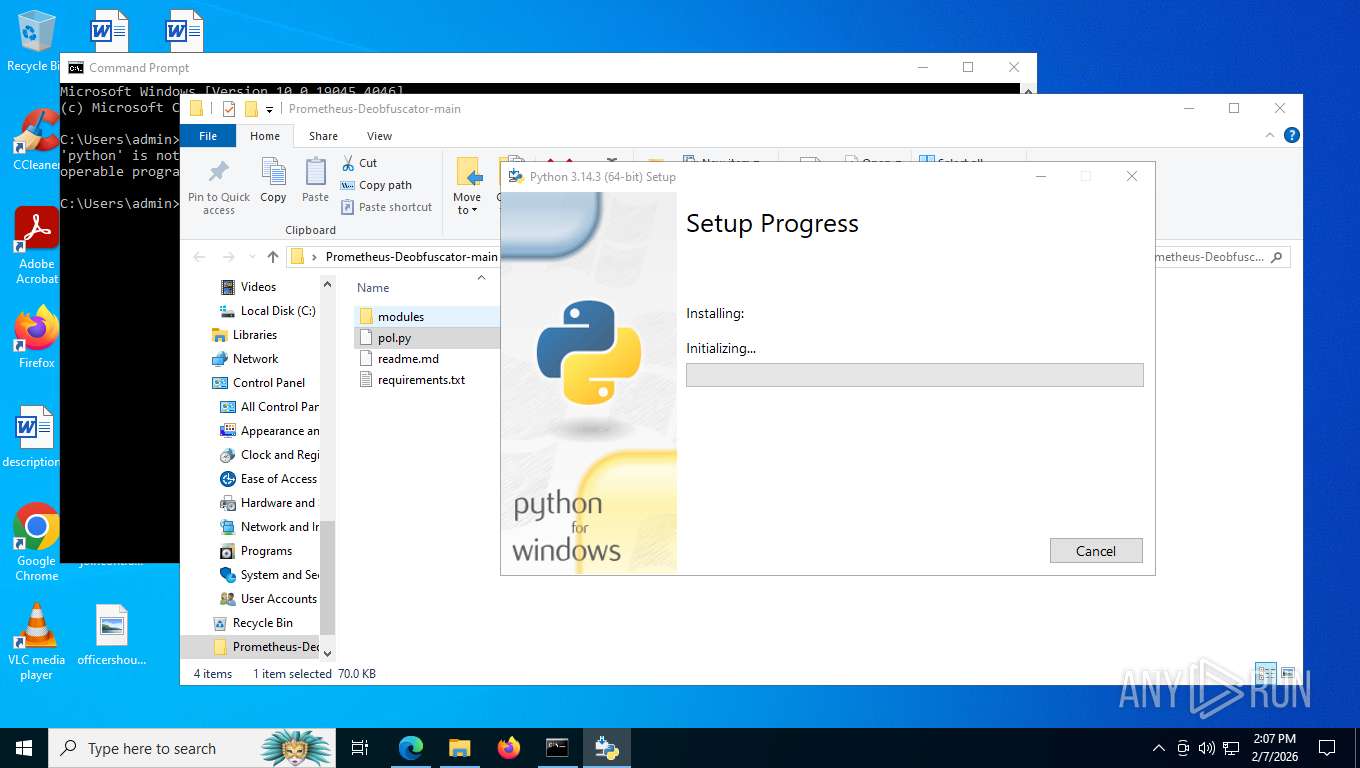The height and width of the screenshot is (768, 1360).
Task: Open the File menu in File Explorer
Action: [x=208, y=136]
